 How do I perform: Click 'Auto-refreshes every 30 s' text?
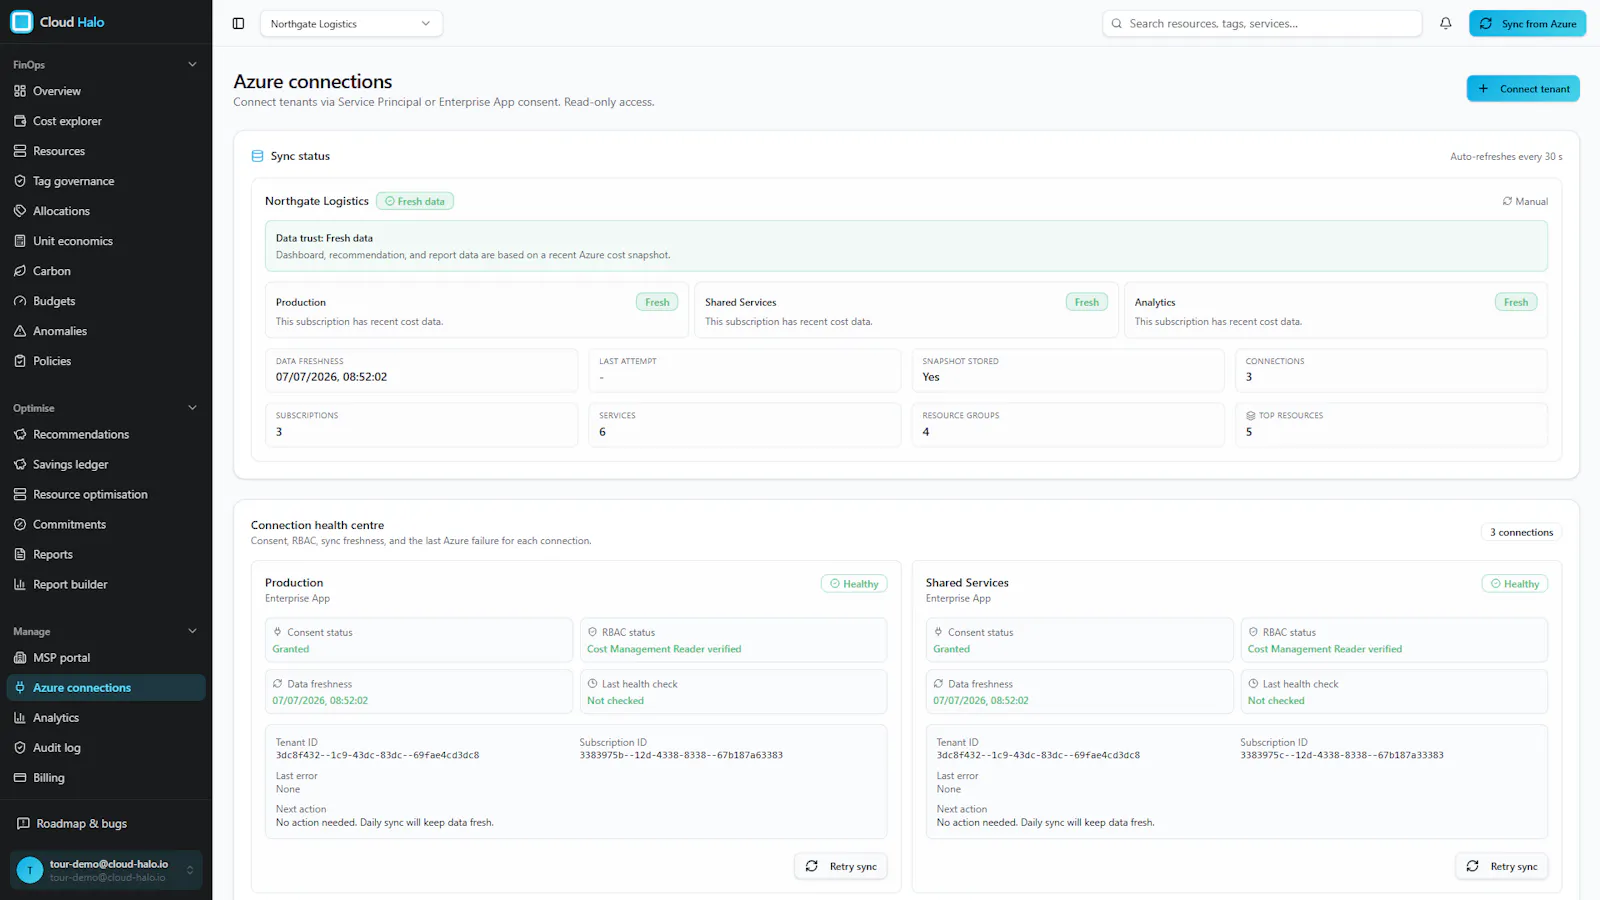[x=1506, y=157]
